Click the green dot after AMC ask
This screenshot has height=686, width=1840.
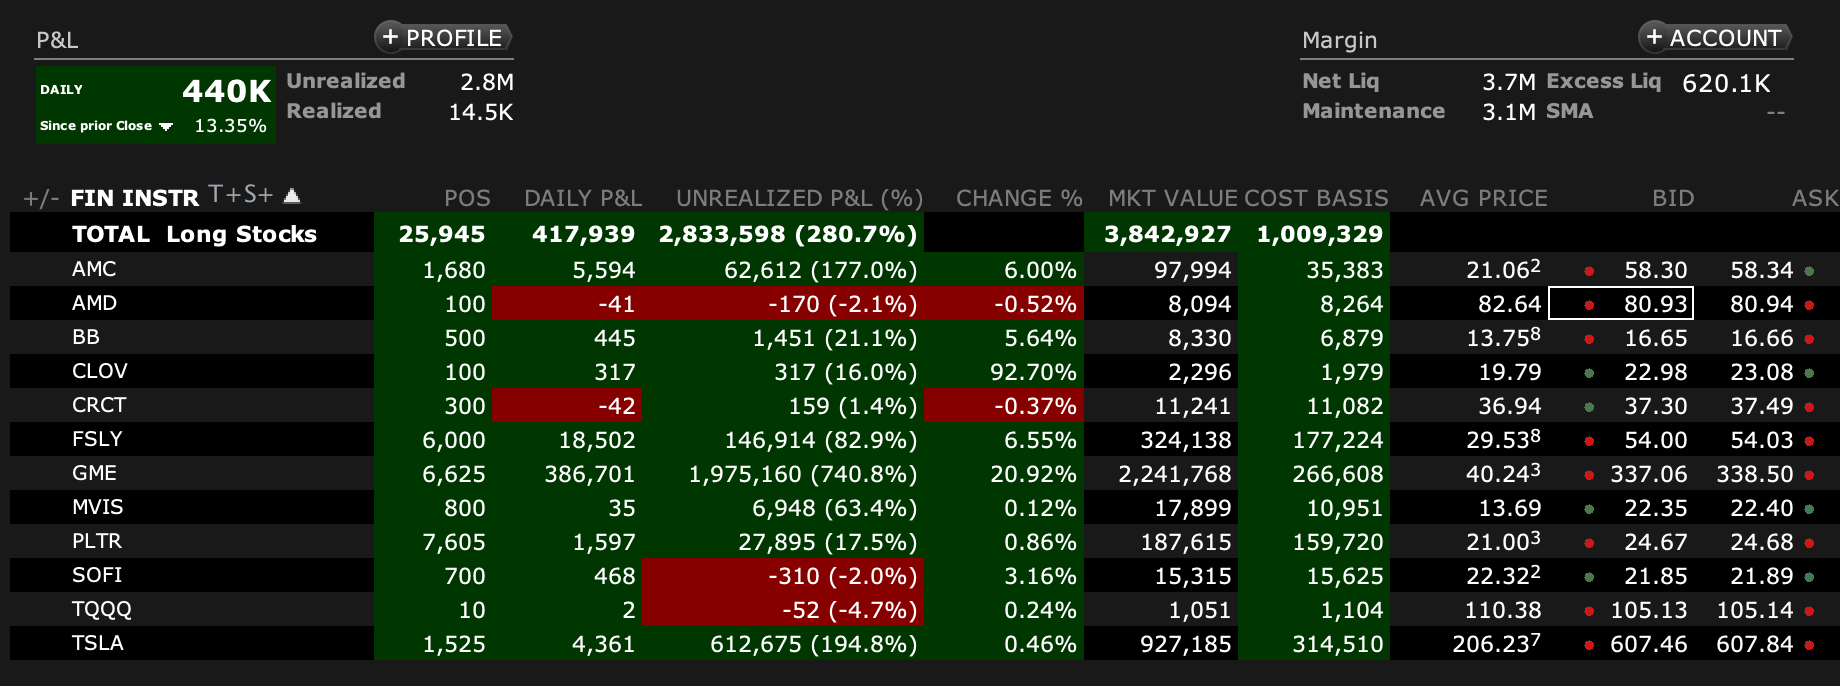[x=1809, y=271]
